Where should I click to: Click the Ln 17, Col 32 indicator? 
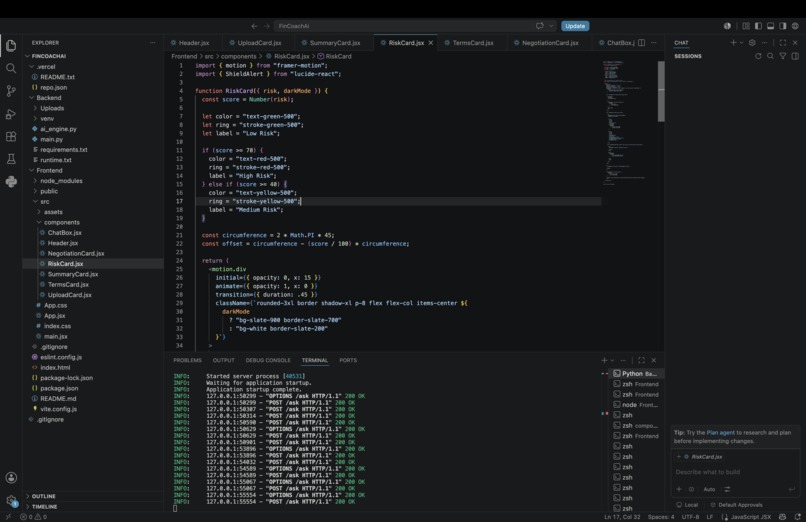point(622,516)
